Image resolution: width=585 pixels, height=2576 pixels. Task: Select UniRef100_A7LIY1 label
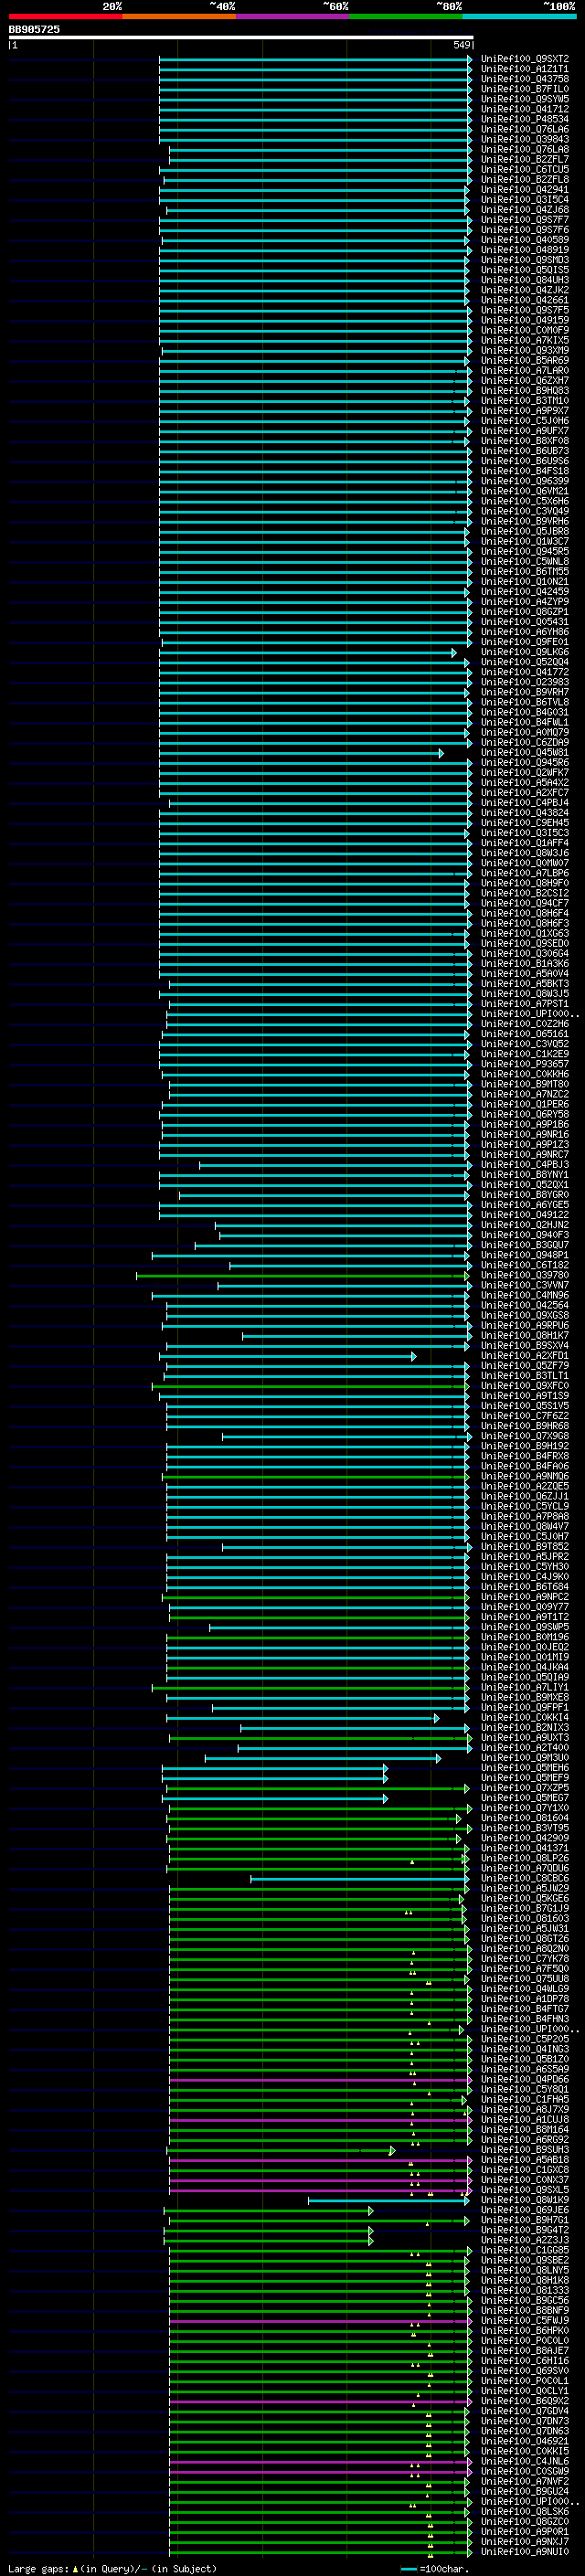[x=525, y=1686]
